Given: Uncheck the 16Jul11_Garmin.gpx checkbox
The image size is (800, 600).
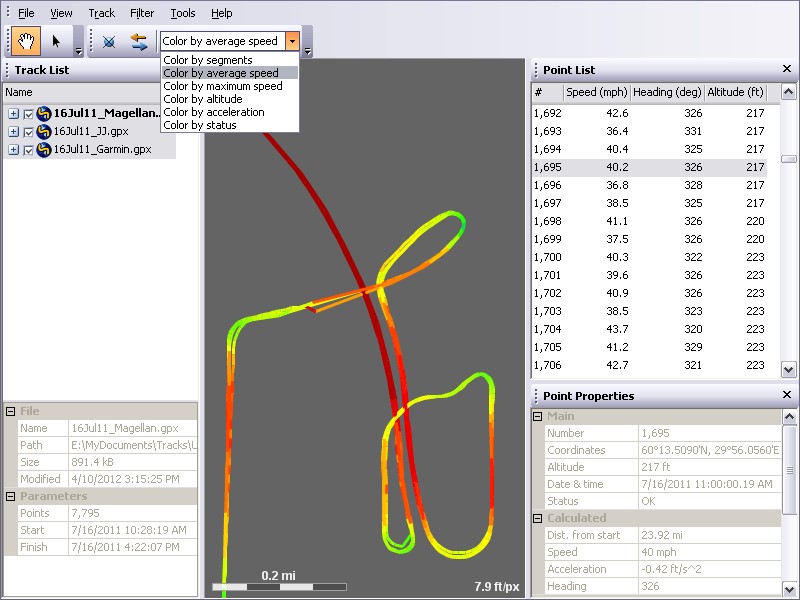Looking at the screenshot, I should [28, 148].
